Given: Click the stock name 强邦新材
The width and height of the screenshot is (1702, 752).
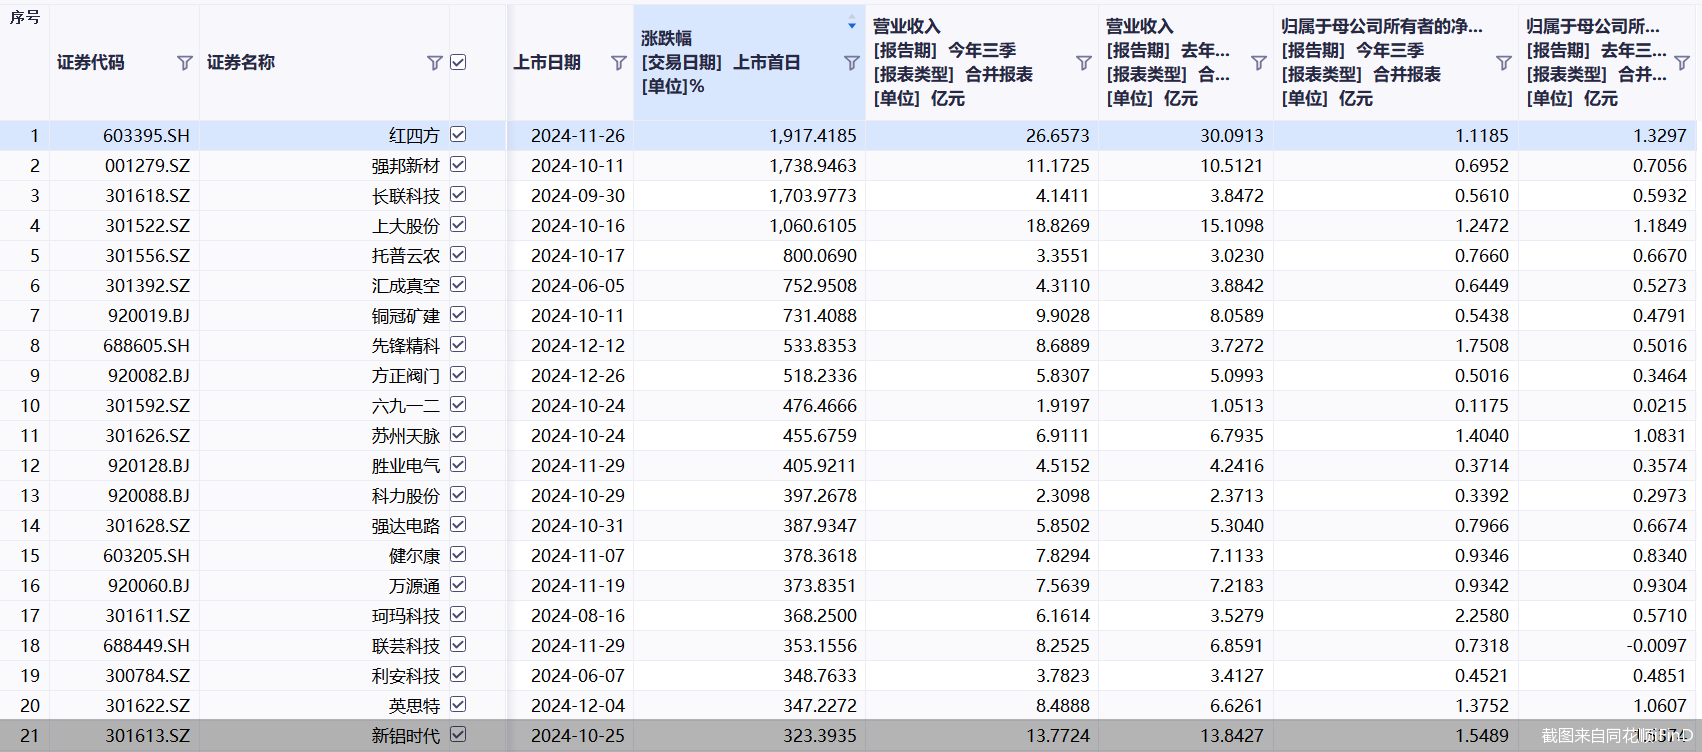Looking at the screenshot, I should point(405,166).
